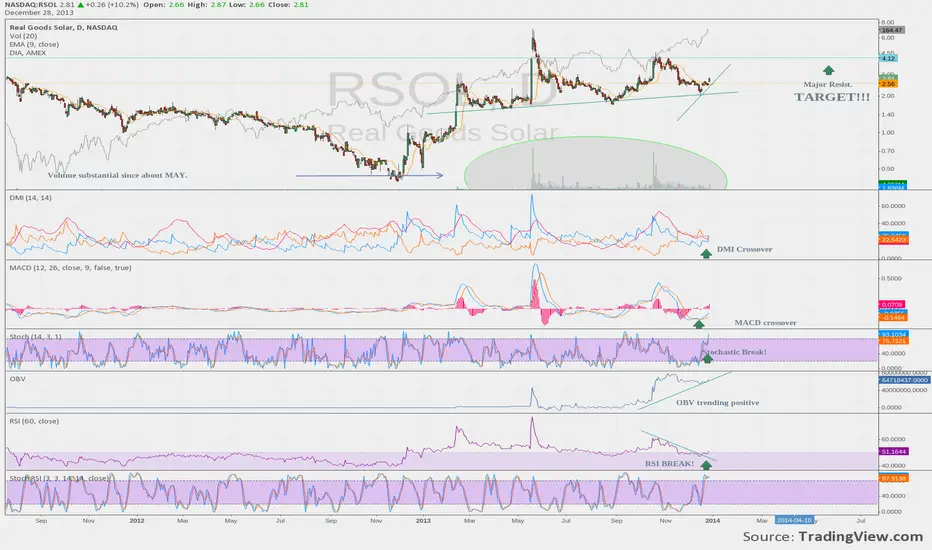Click the green arrow at Stochastic Break!

tap(707, 359)
